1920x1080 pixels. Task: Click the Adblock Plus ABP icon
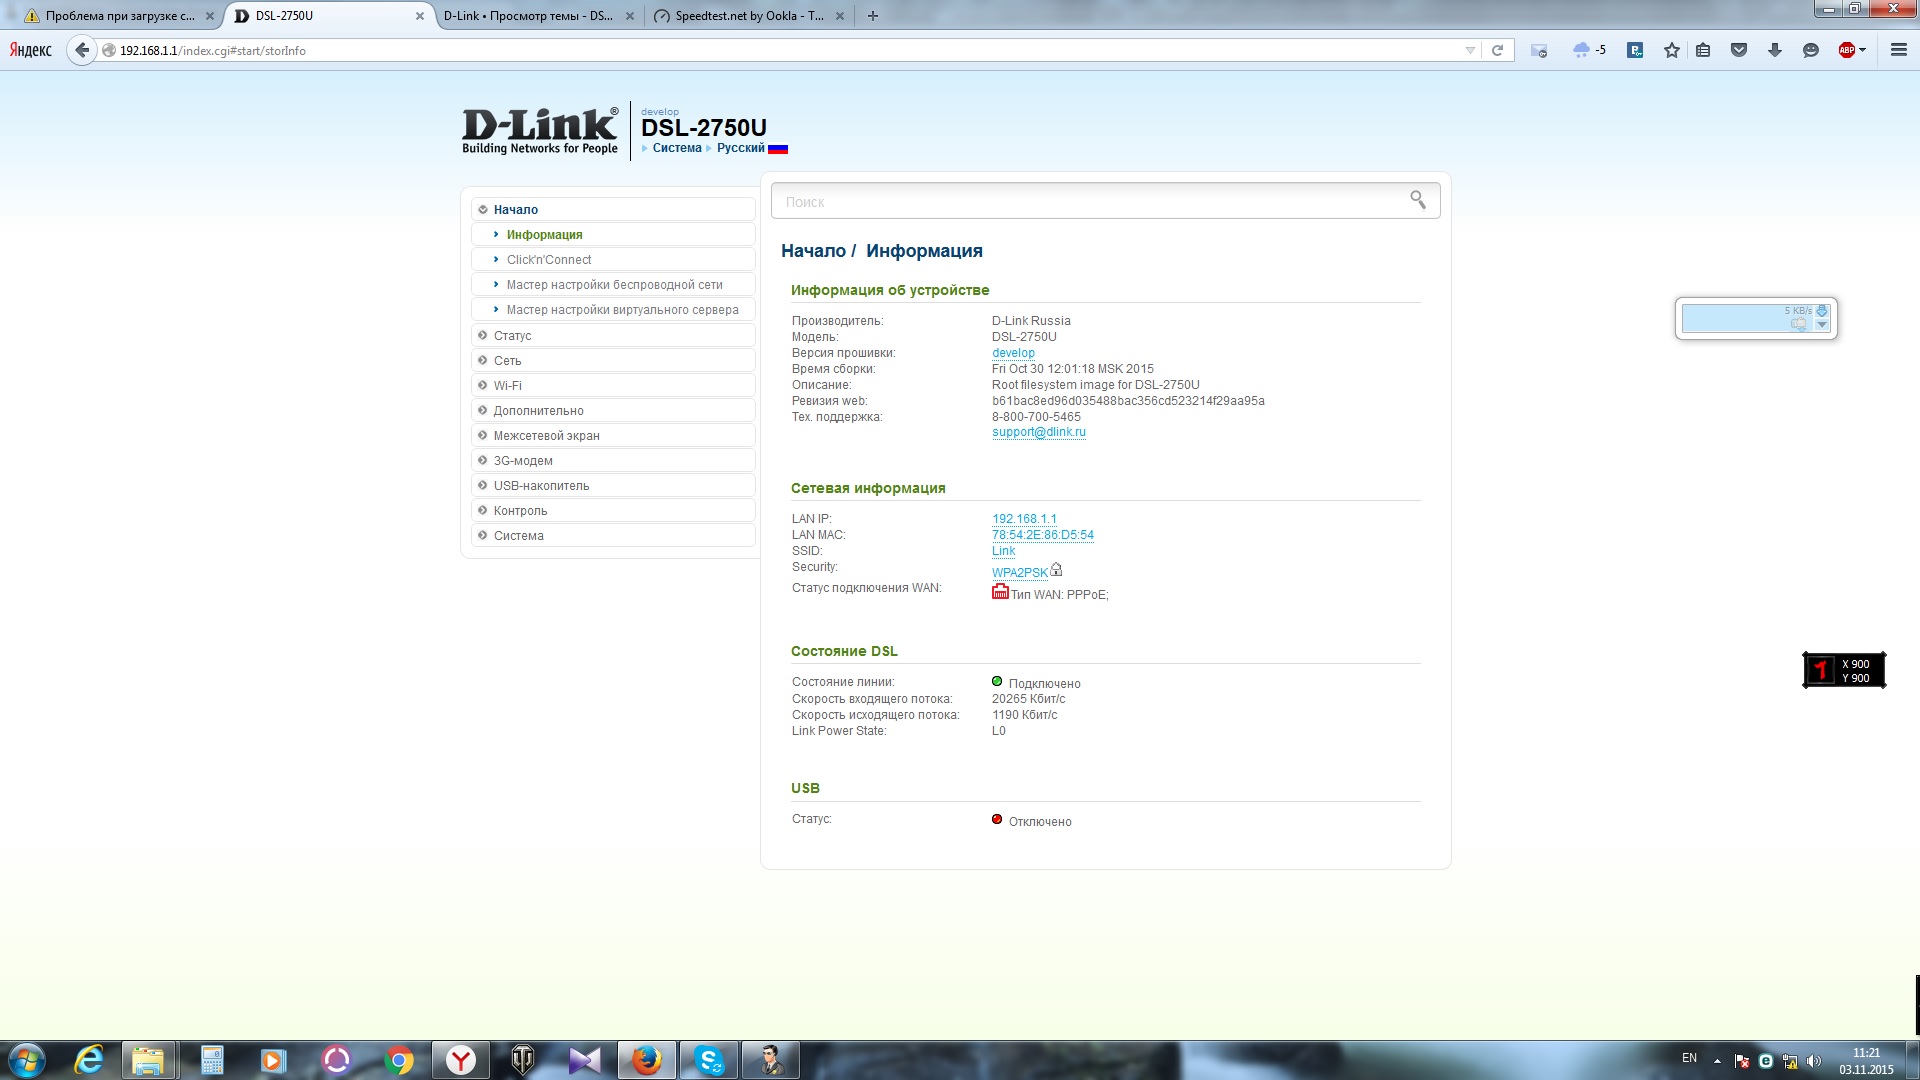[x=1847, y=50]
